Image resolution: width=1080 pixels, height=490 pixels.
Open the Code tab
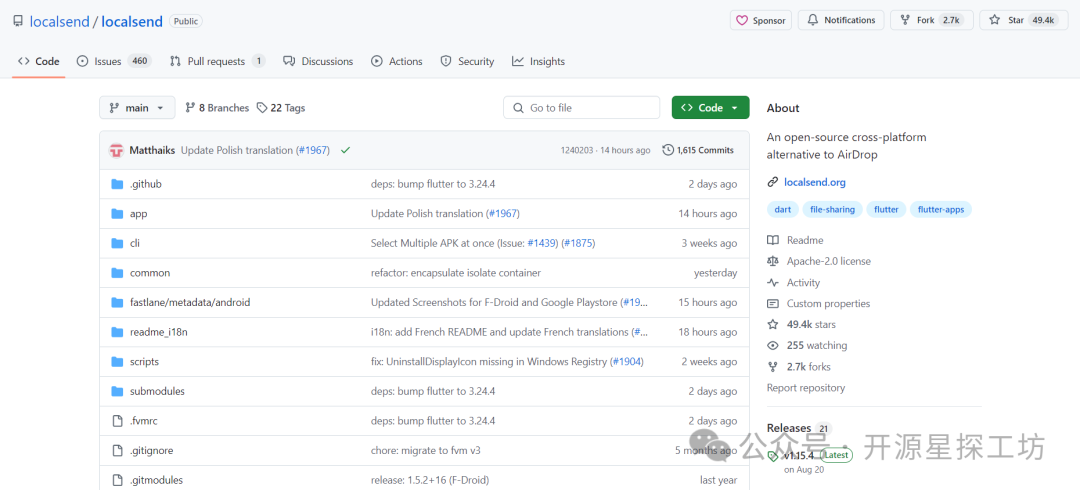click(39, 61)
